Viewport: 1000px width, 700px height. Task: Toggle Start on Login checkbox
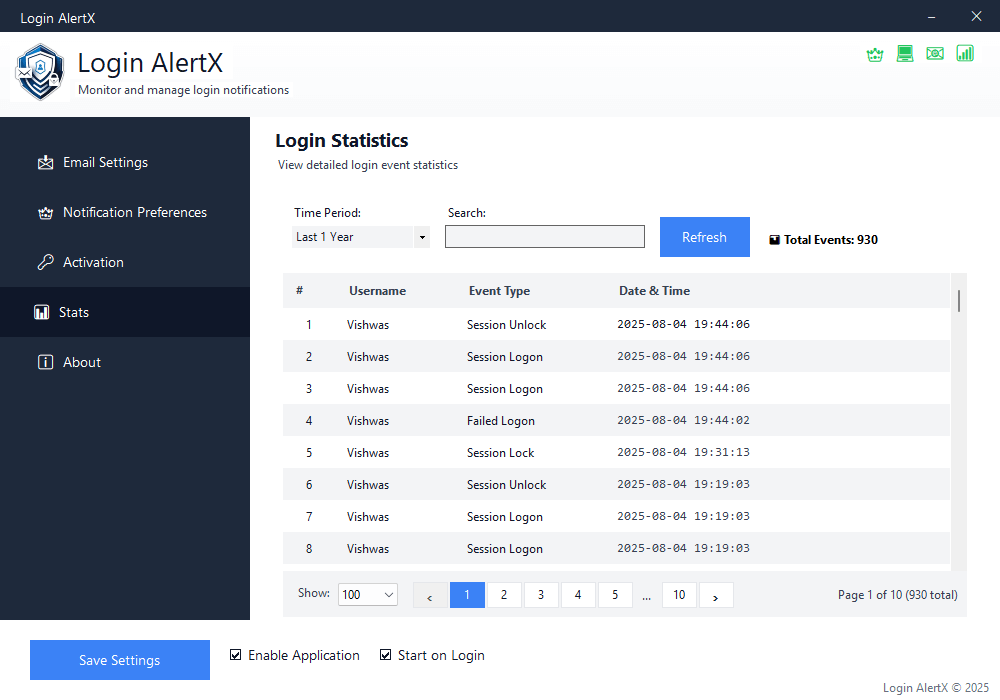(385, 655)
